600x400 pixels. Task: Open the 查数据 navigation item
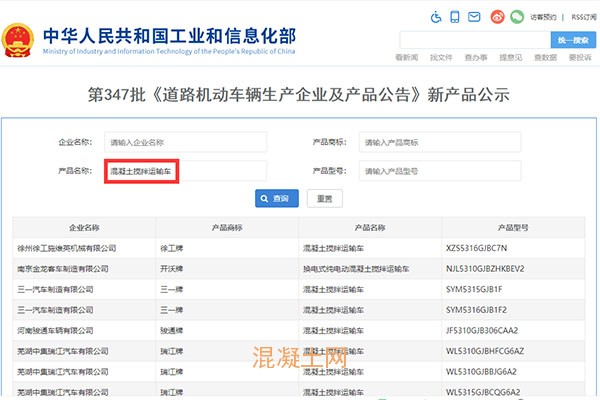tap(545, 58)
